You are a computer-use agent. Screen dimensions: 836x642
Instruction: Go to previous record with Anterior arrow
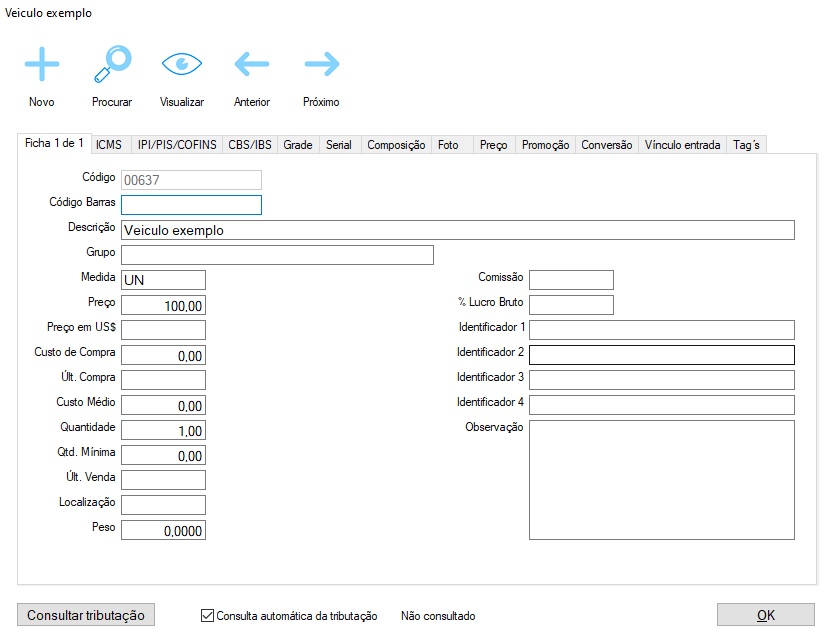252,66
